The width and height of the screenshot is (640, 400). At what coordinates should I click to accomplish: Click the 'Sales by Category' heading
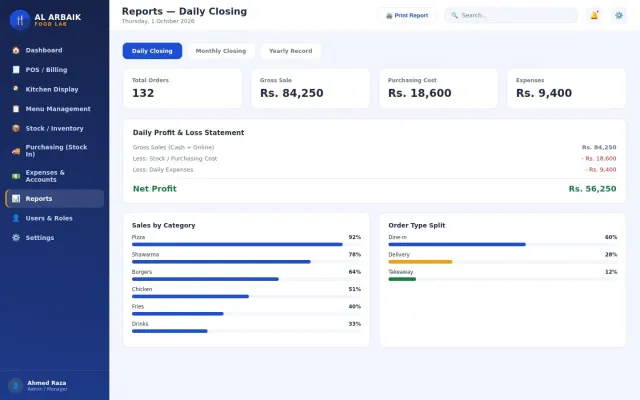[x=163, y=225]
